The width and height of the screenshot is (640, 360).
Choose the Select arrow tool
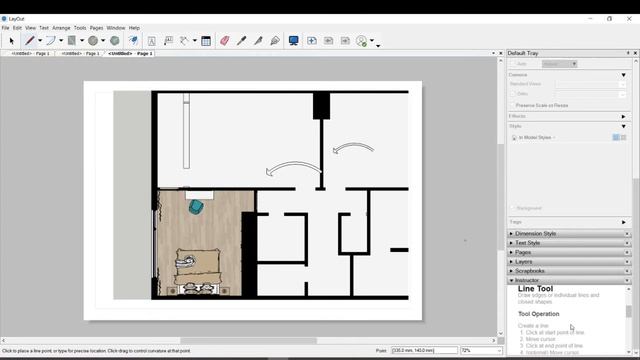[11, 40]
